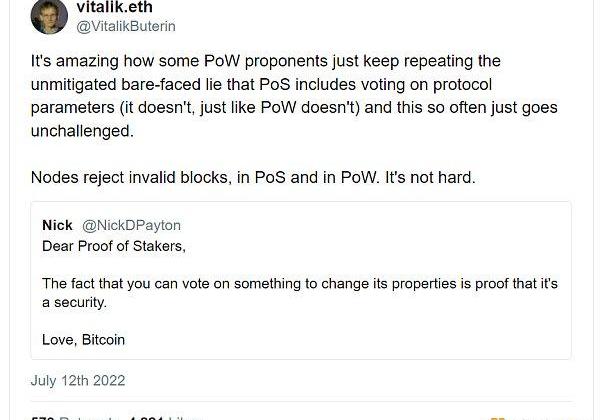The height and width of the screenshot is (420, 600).
Task: Click the @NickDPayton handle
Action: [131, 226]
